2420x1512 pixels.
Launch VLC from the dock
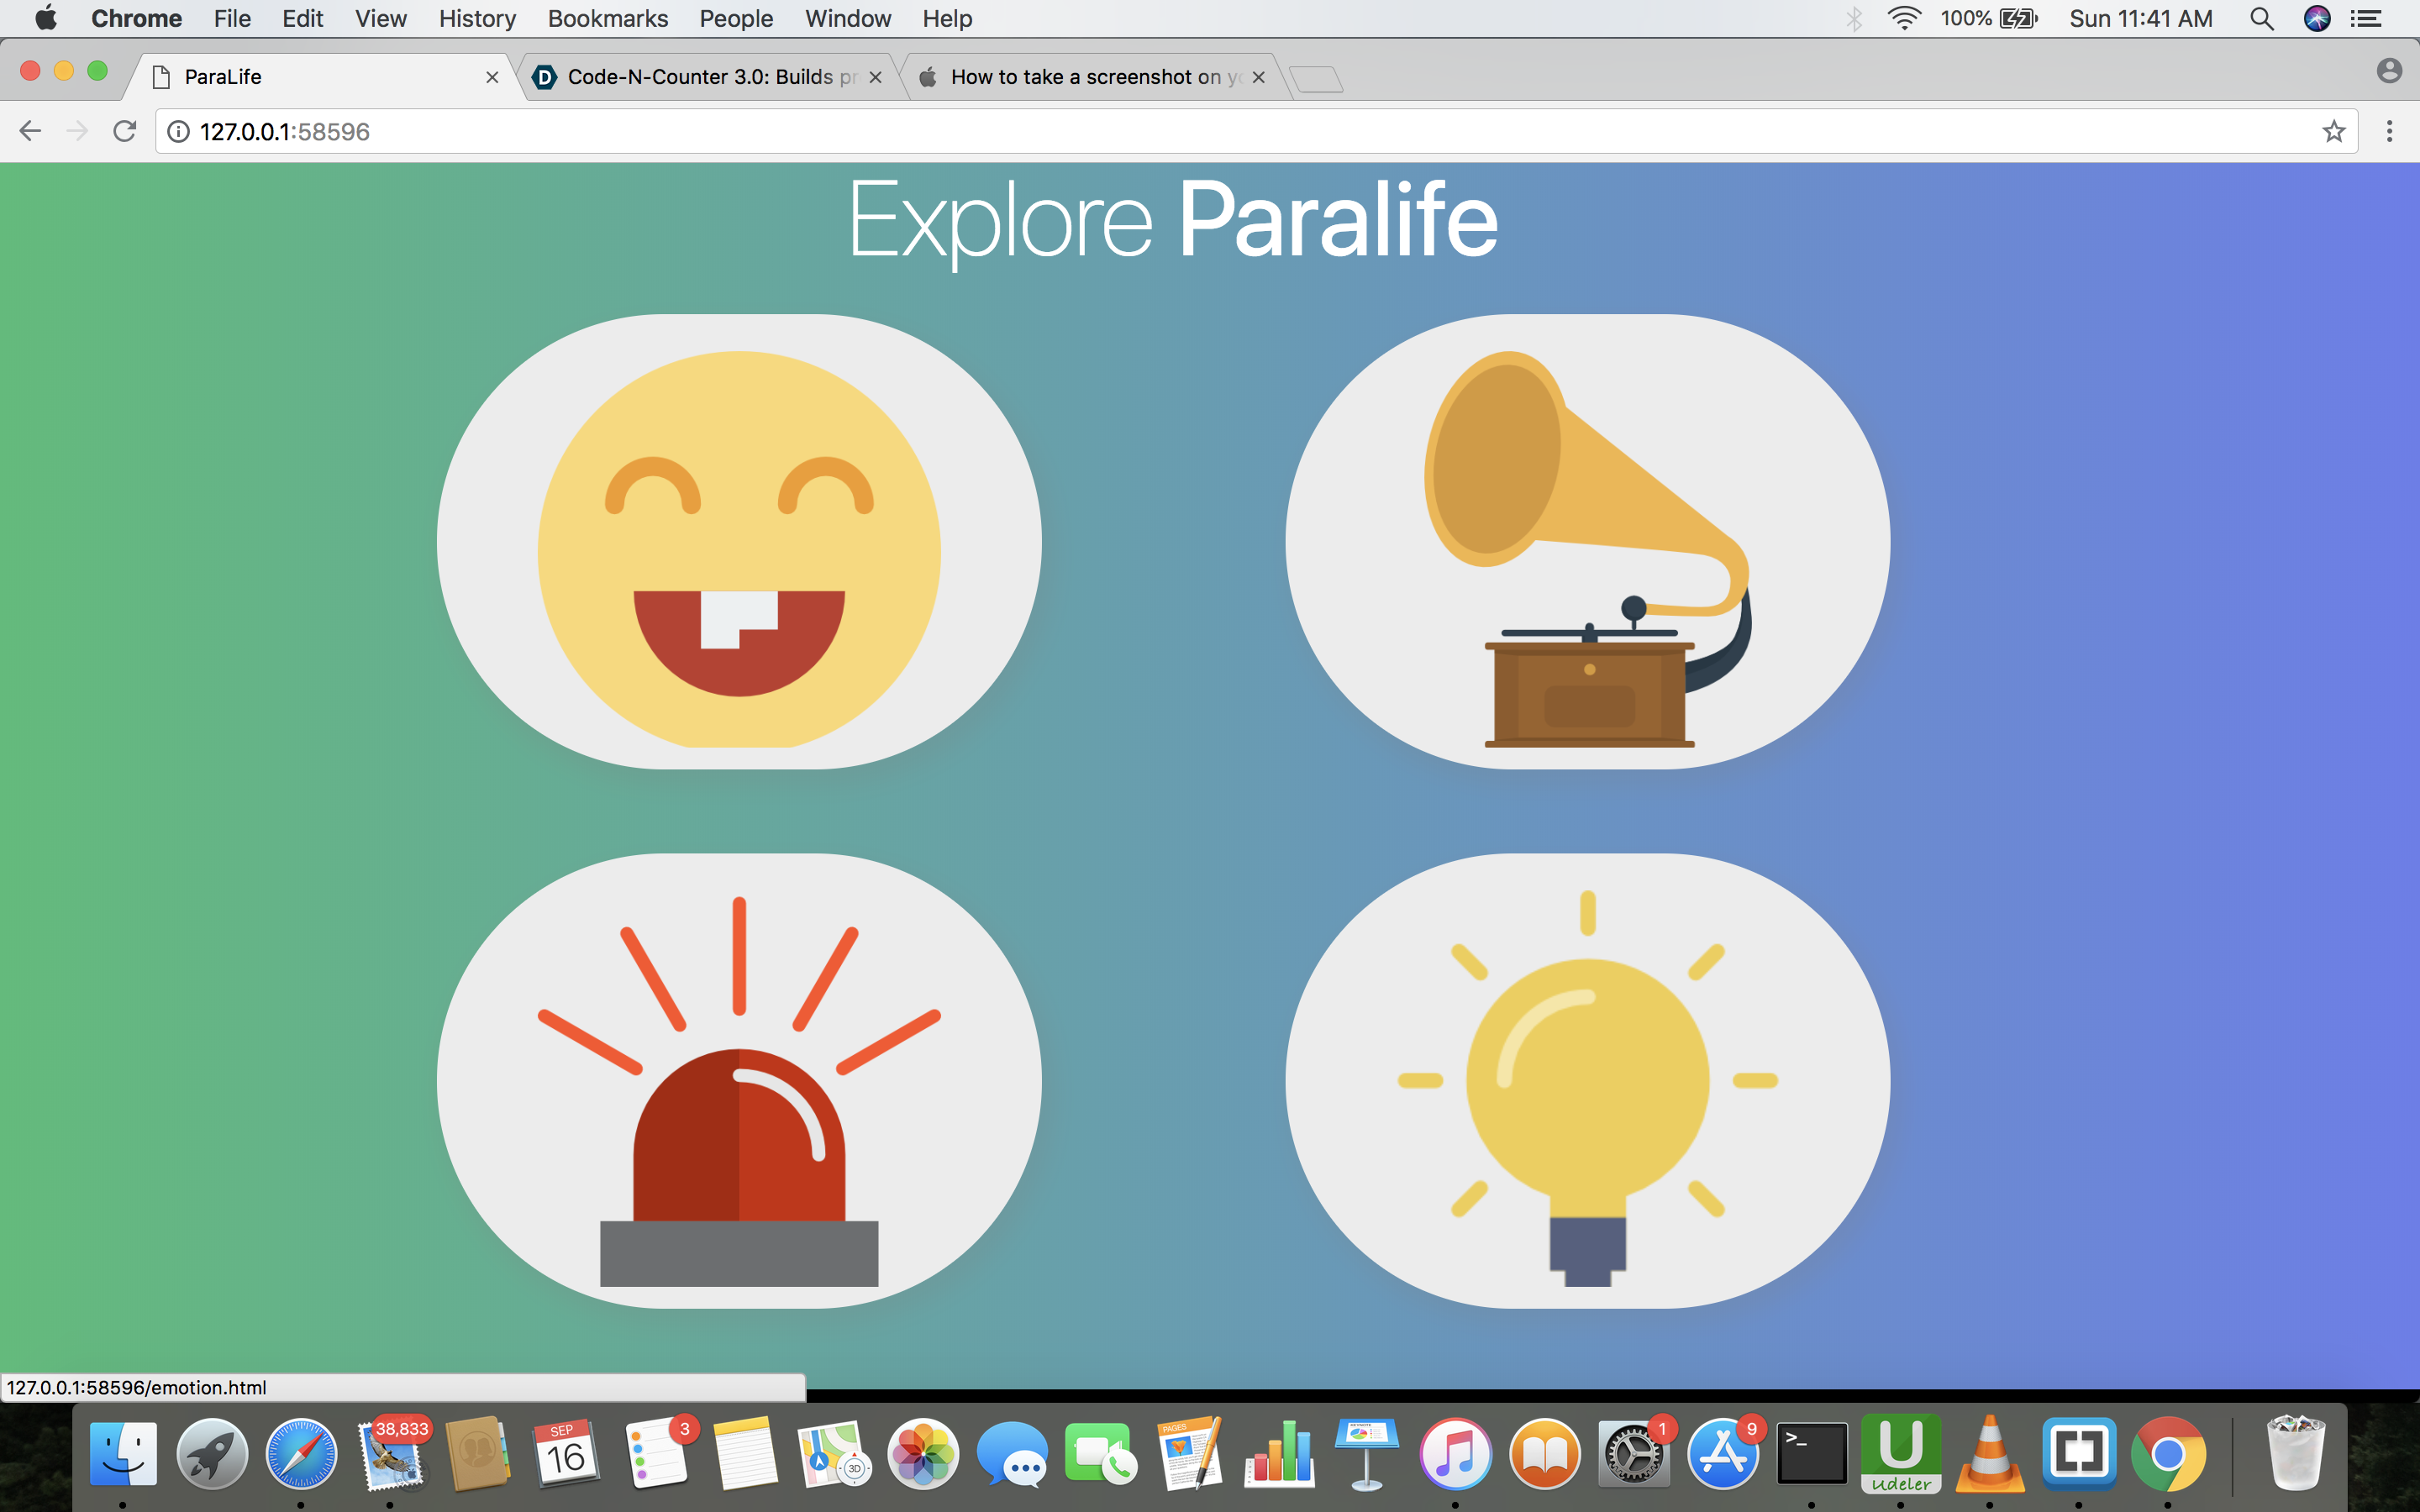1989,1454
